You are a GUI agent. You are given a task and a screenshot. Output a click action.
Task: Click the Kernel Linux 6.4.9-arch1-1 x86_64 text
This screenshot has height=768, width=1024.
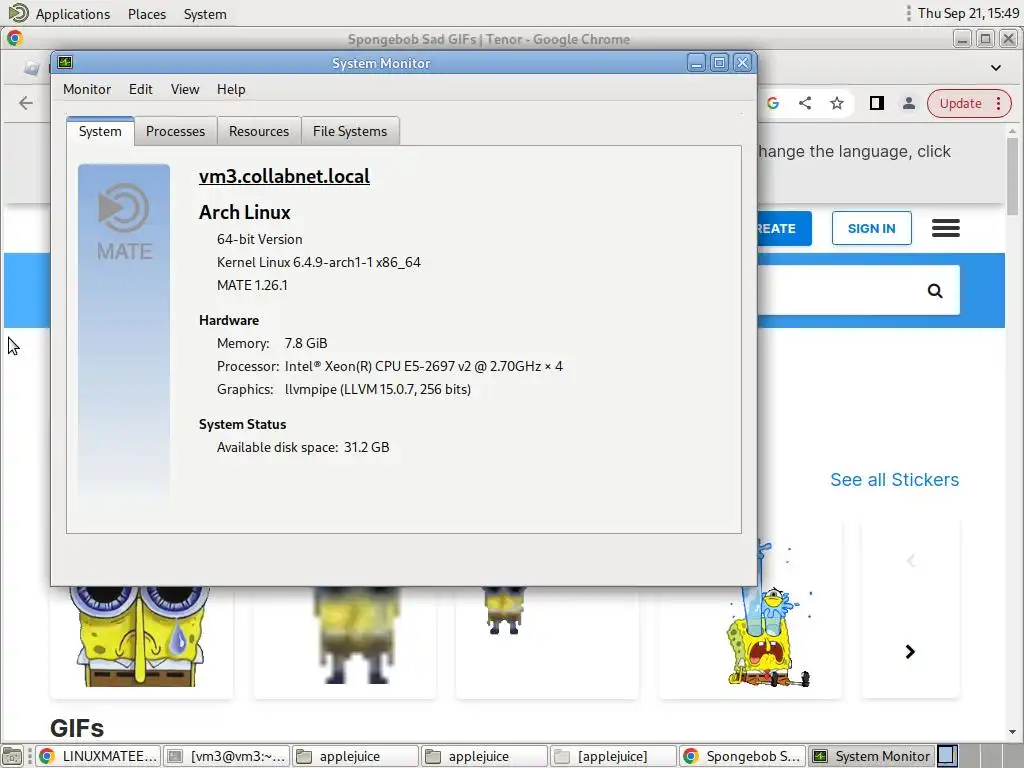tap(319, 263)
